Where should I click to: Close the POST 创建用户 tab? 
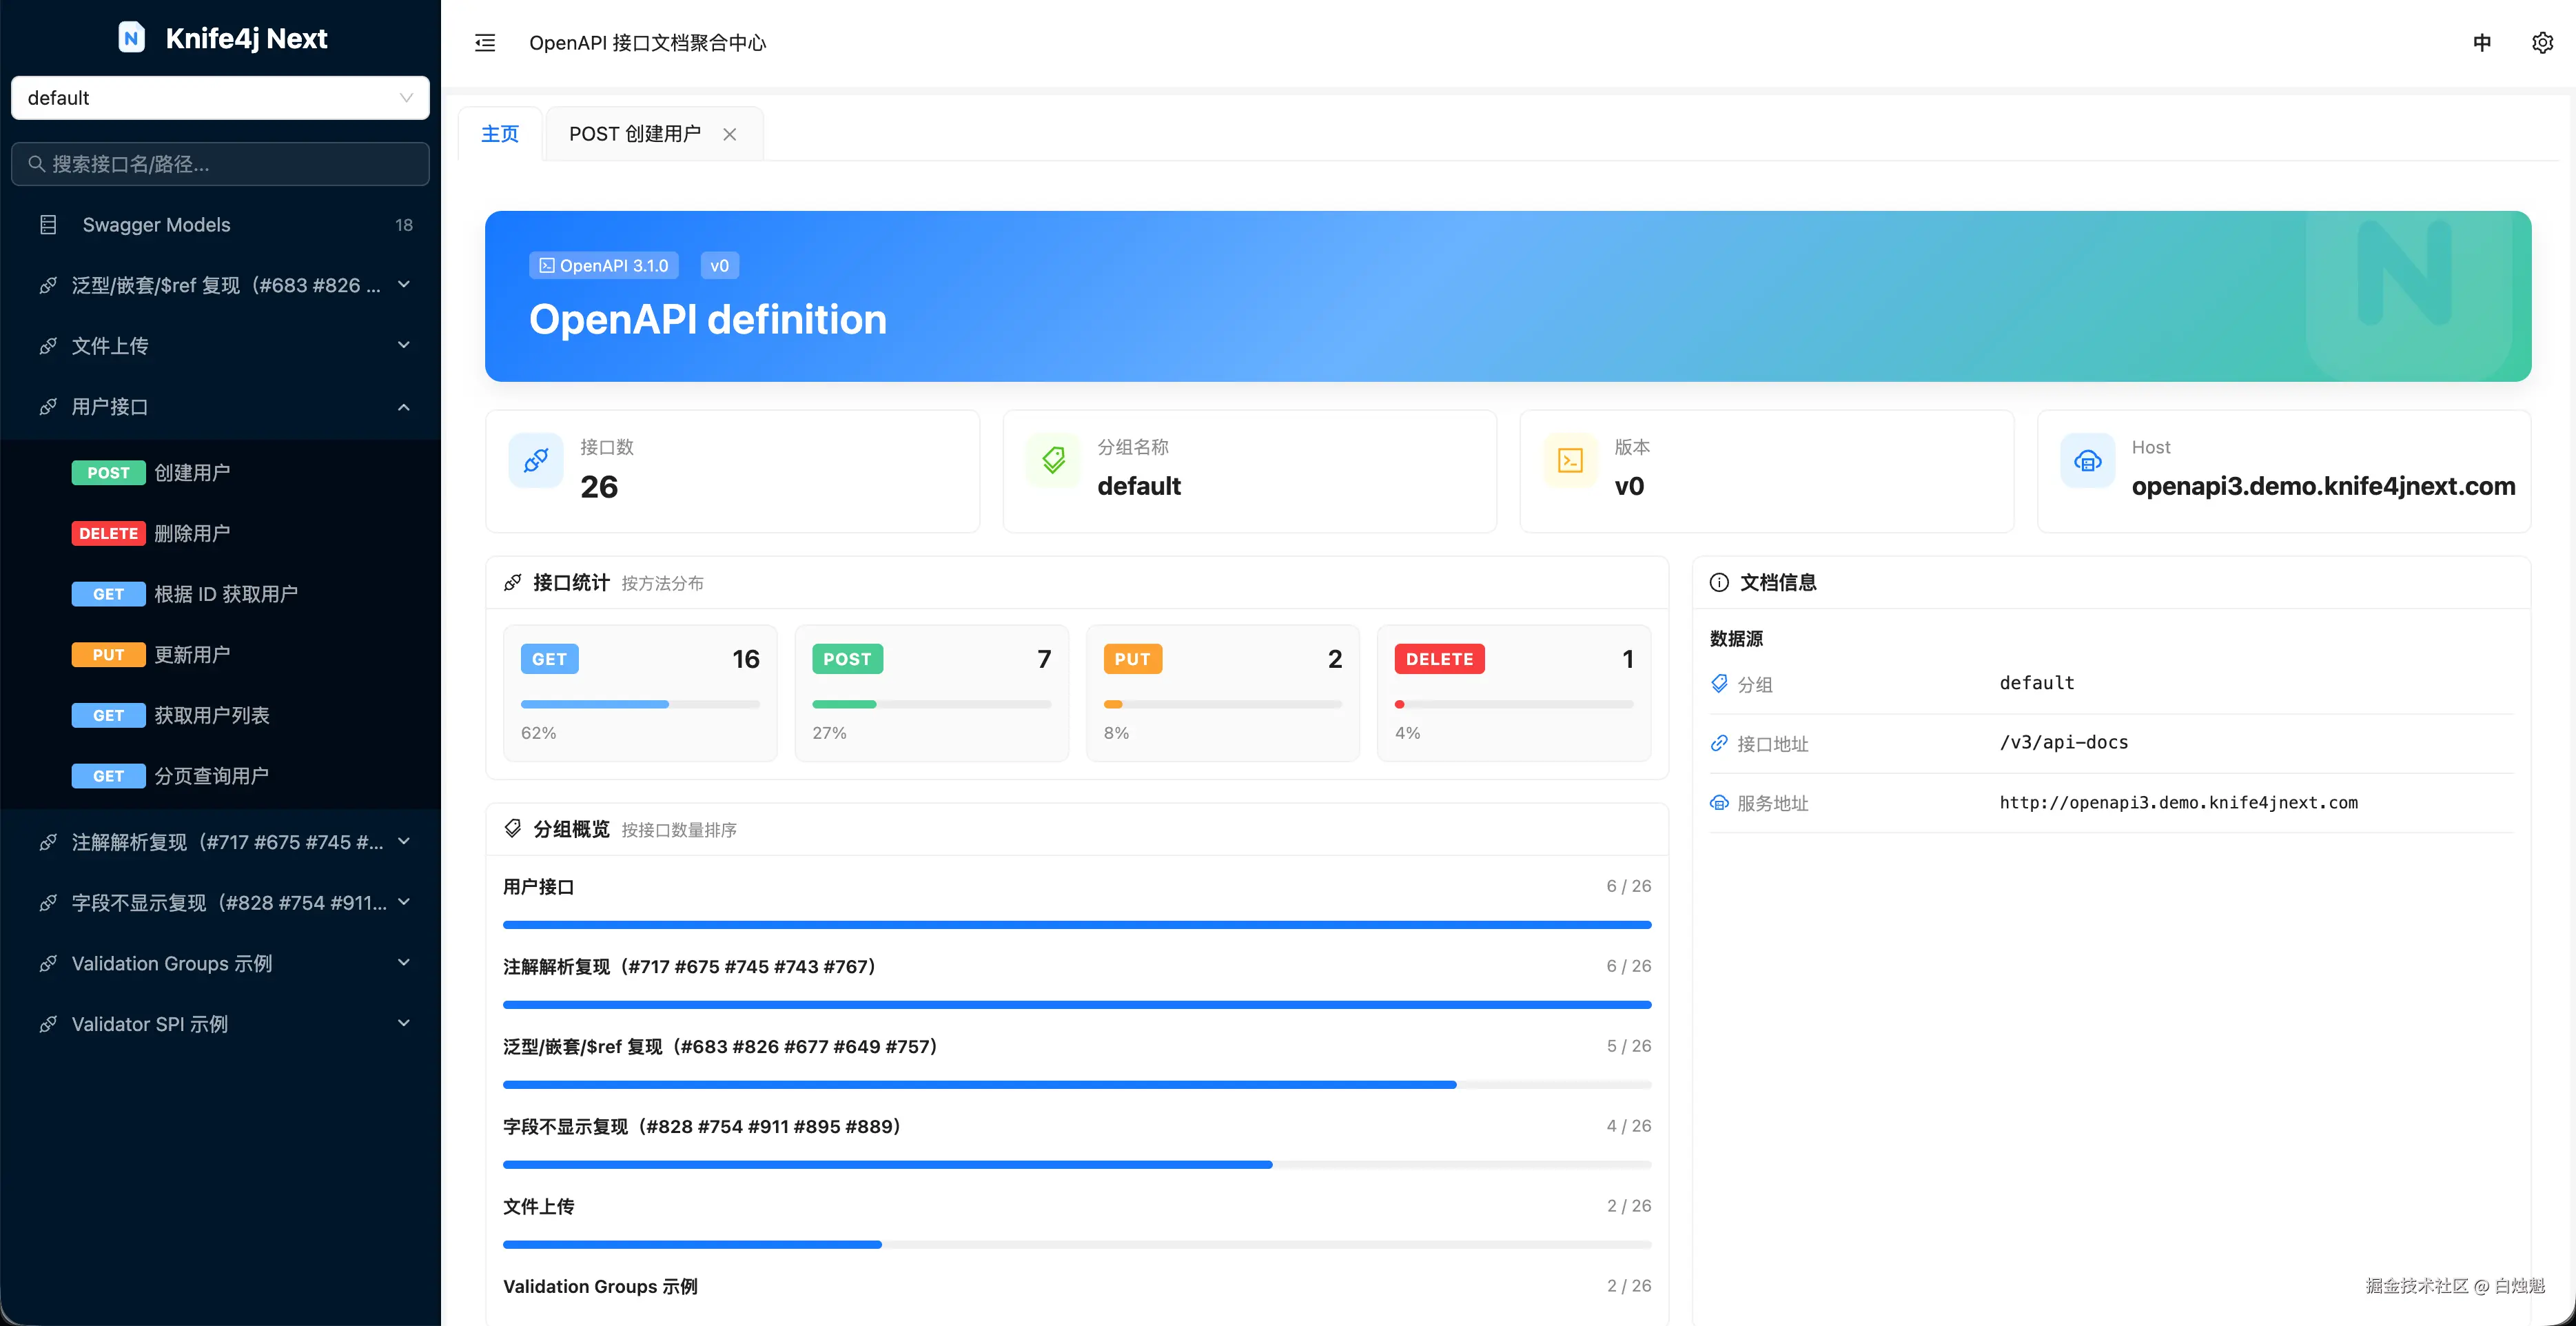730,134
